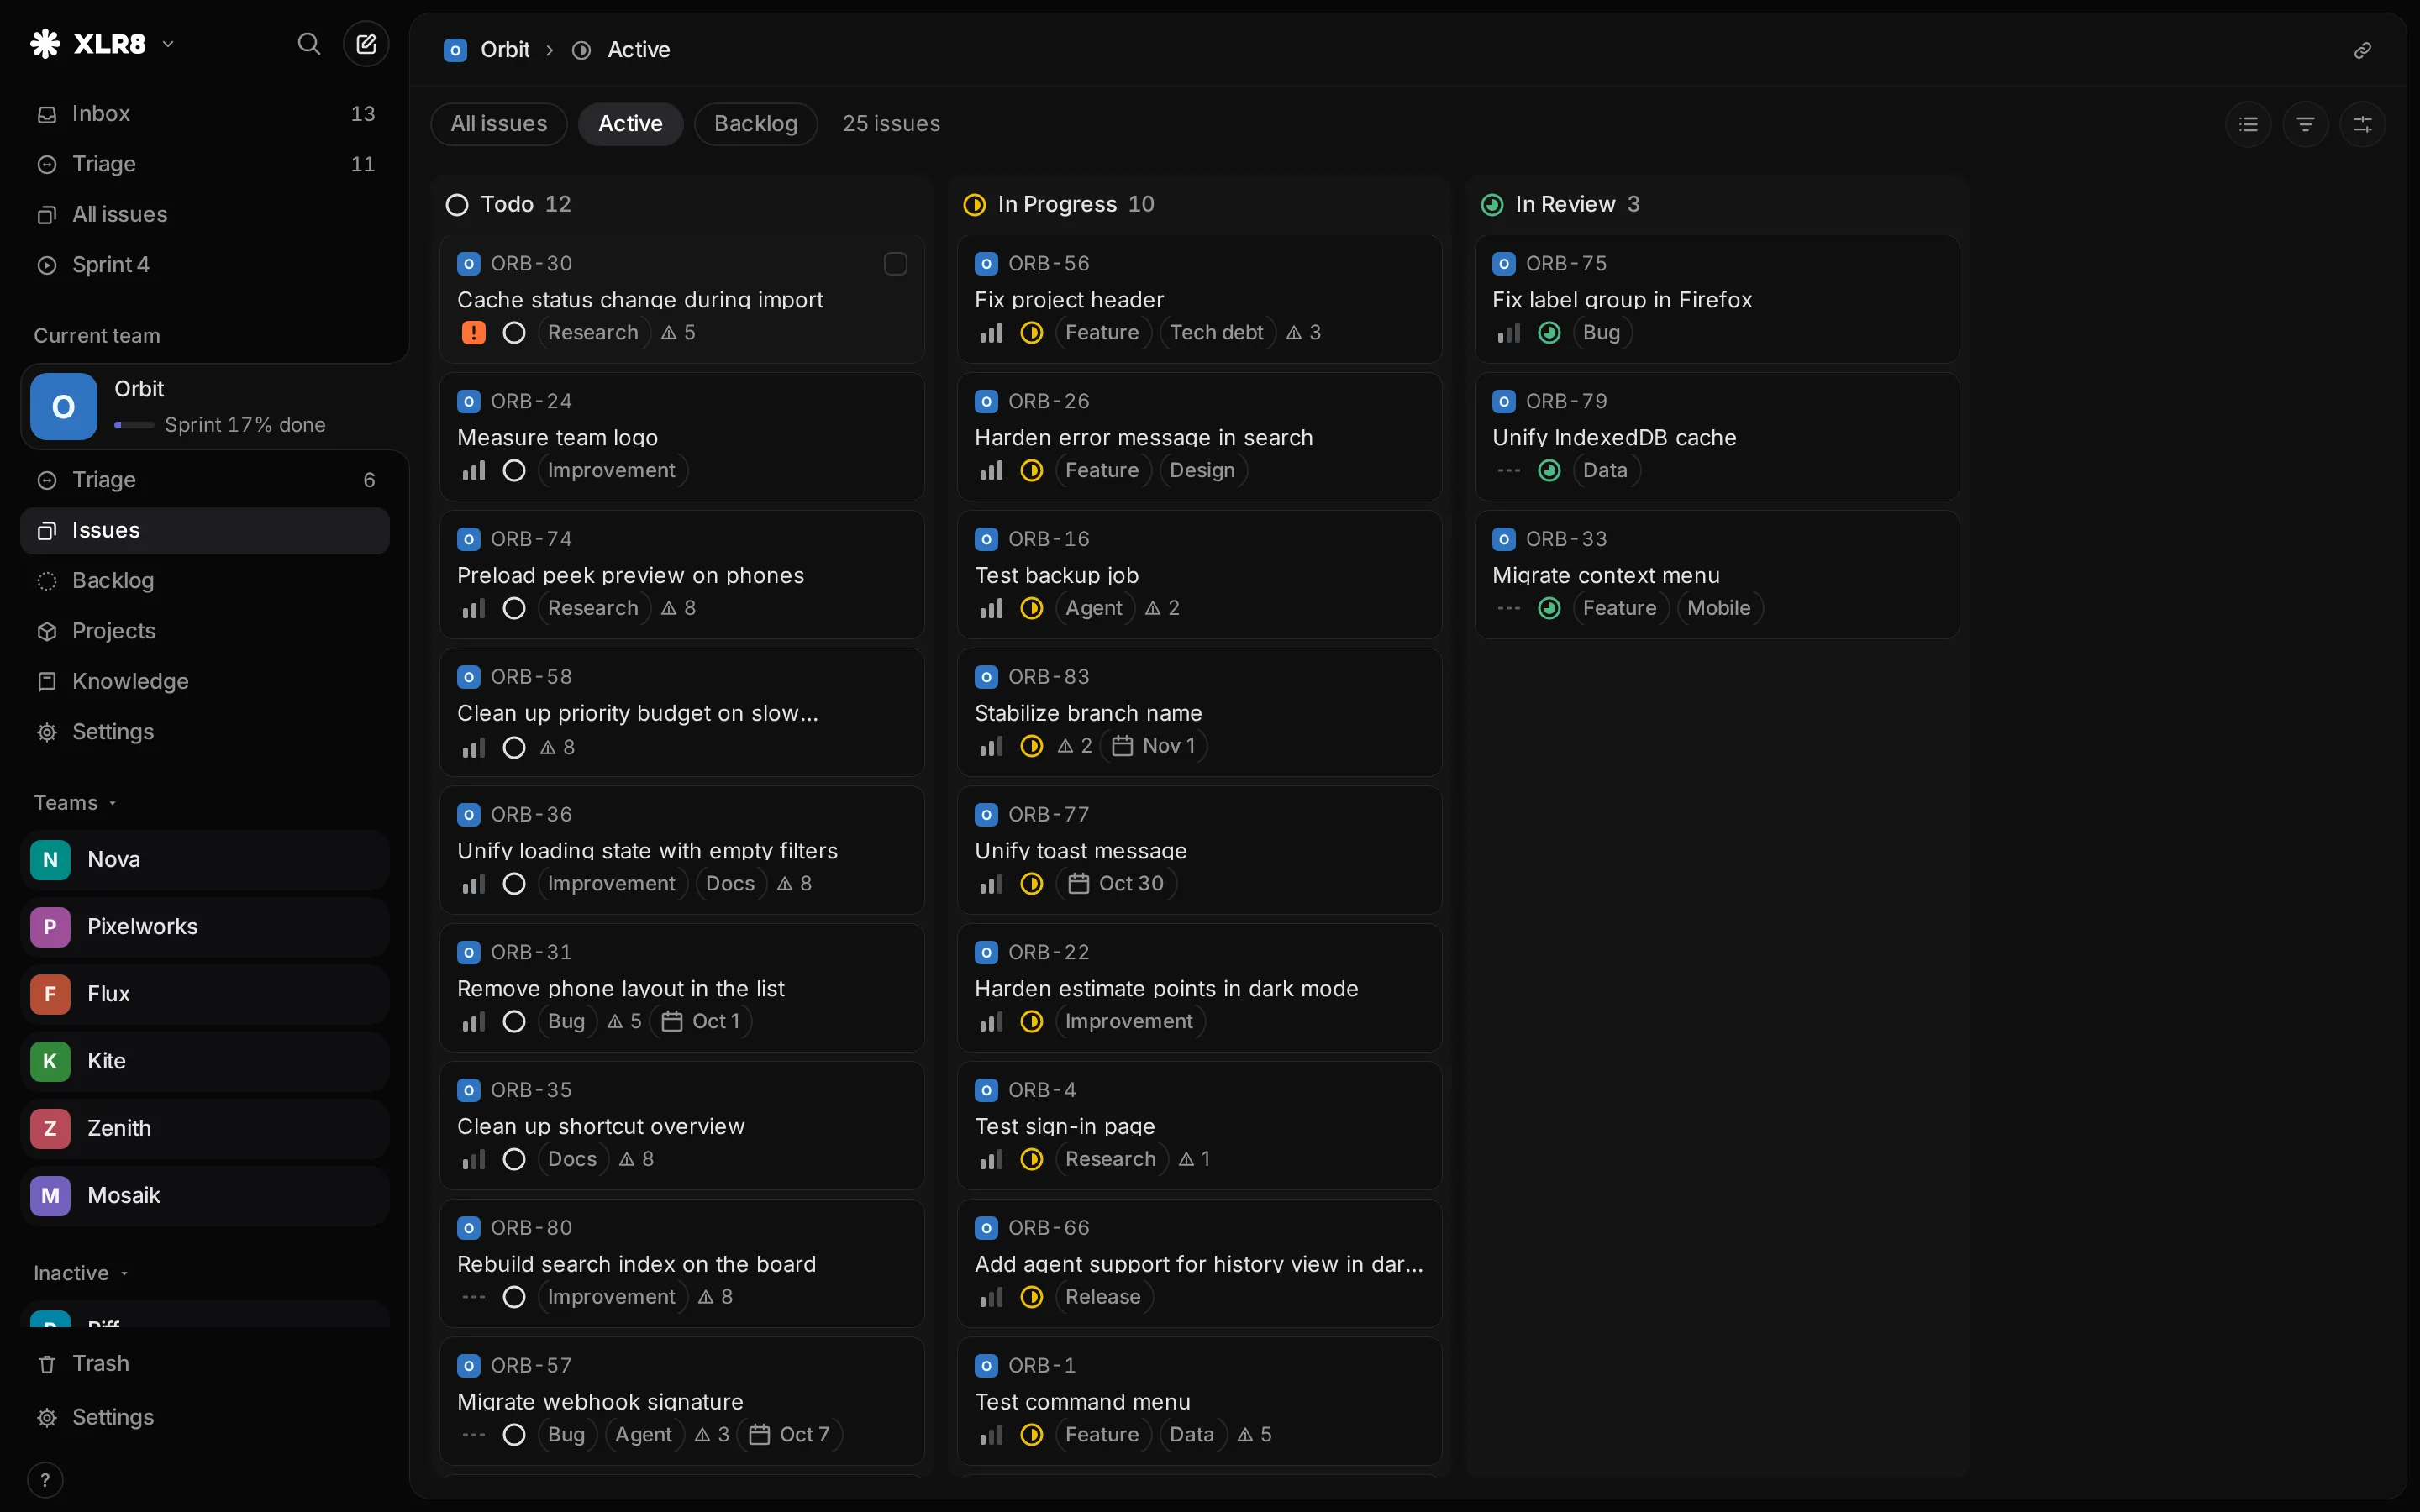Viewport: 2420px width, 1512px height.
Task: Click the Flux team avatar
Action: pyautogui.click(x=50, y=994)
